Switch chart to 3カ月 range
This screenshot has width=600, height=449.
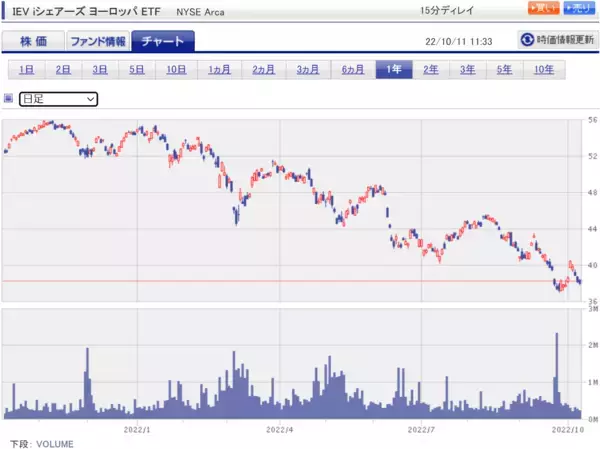click(308, 70)
